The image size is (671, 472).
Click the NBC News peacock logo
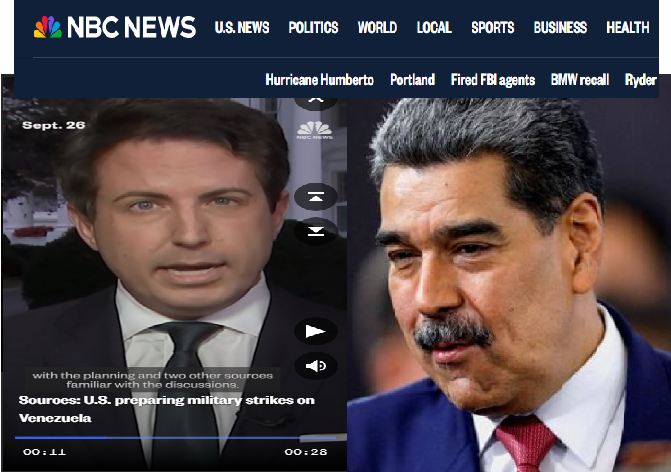pyautogui.click(x=47, y=27)
